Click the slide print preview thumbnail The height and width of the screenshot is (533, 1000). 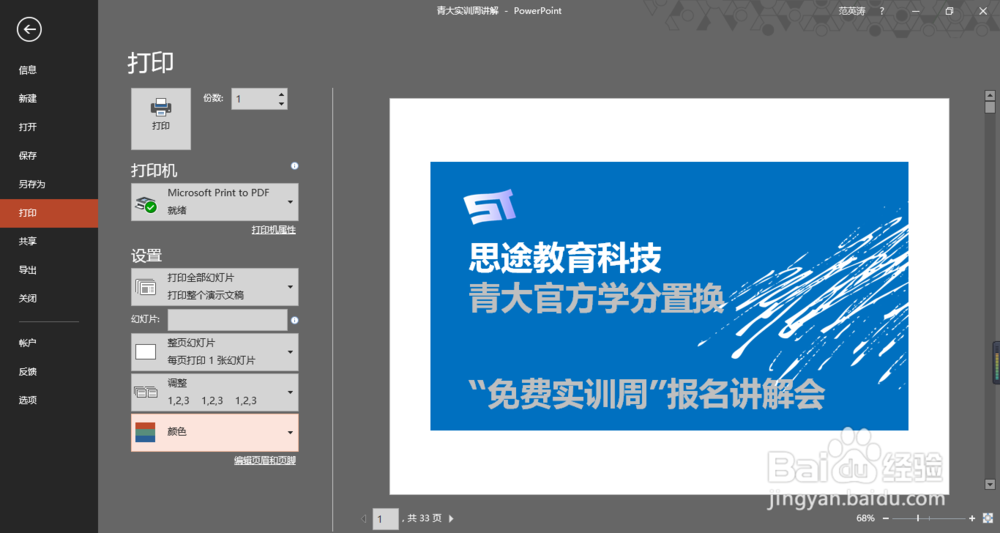[x=669, y=296]
